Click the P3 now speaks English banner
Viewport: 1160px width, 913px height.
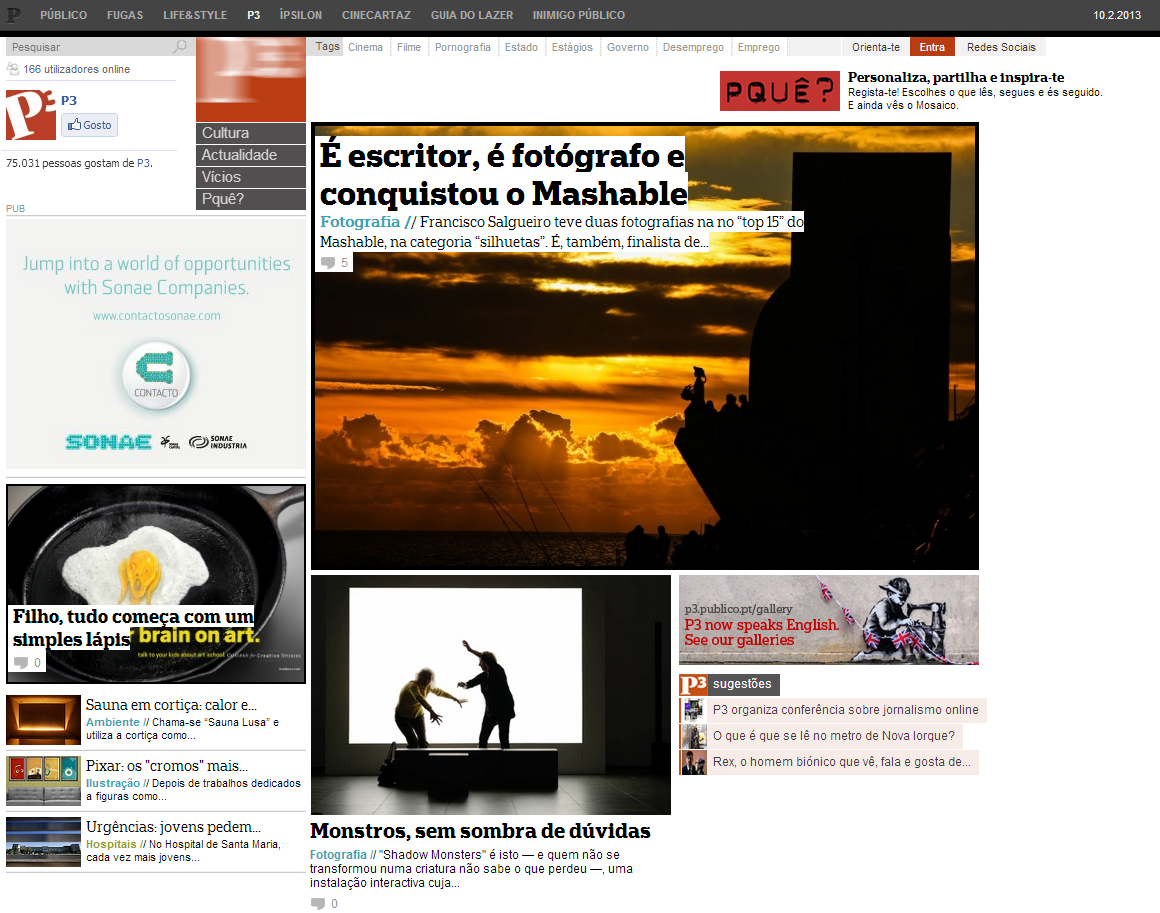click(x=828, y=620)
